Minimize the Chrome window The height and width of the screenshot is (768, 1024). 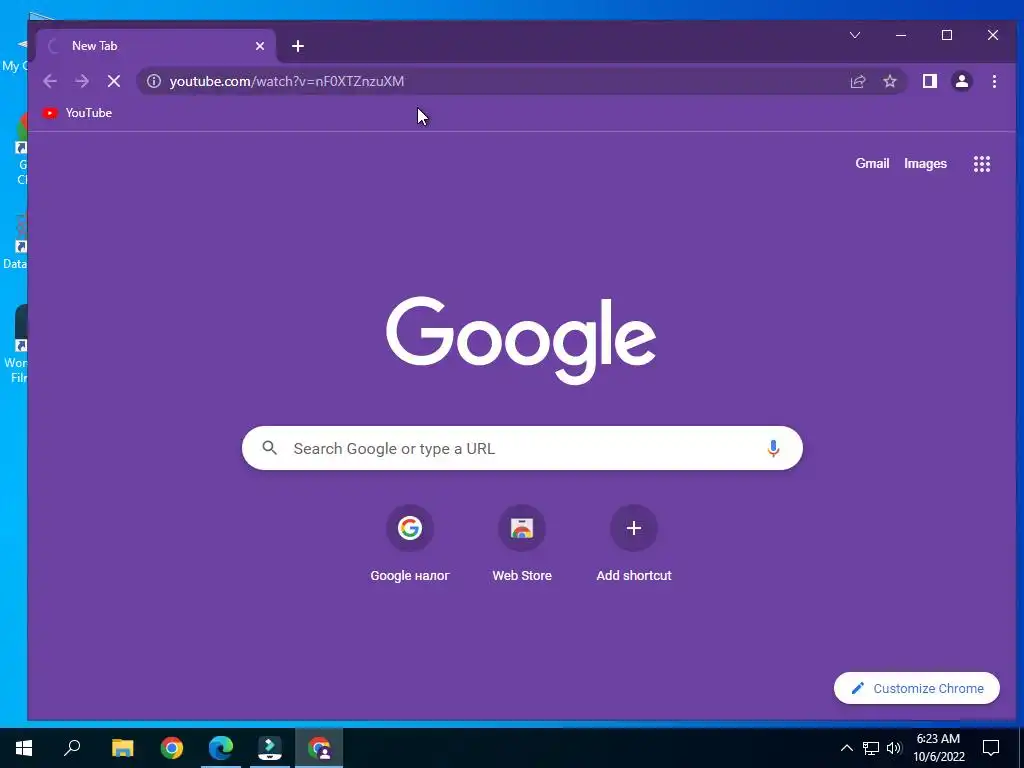901,35
